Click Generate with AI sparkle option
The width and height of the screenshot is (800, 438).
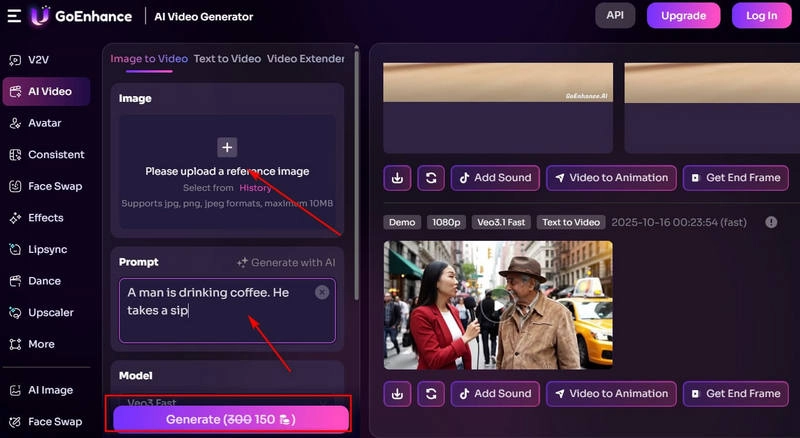[x=286, y=262]
